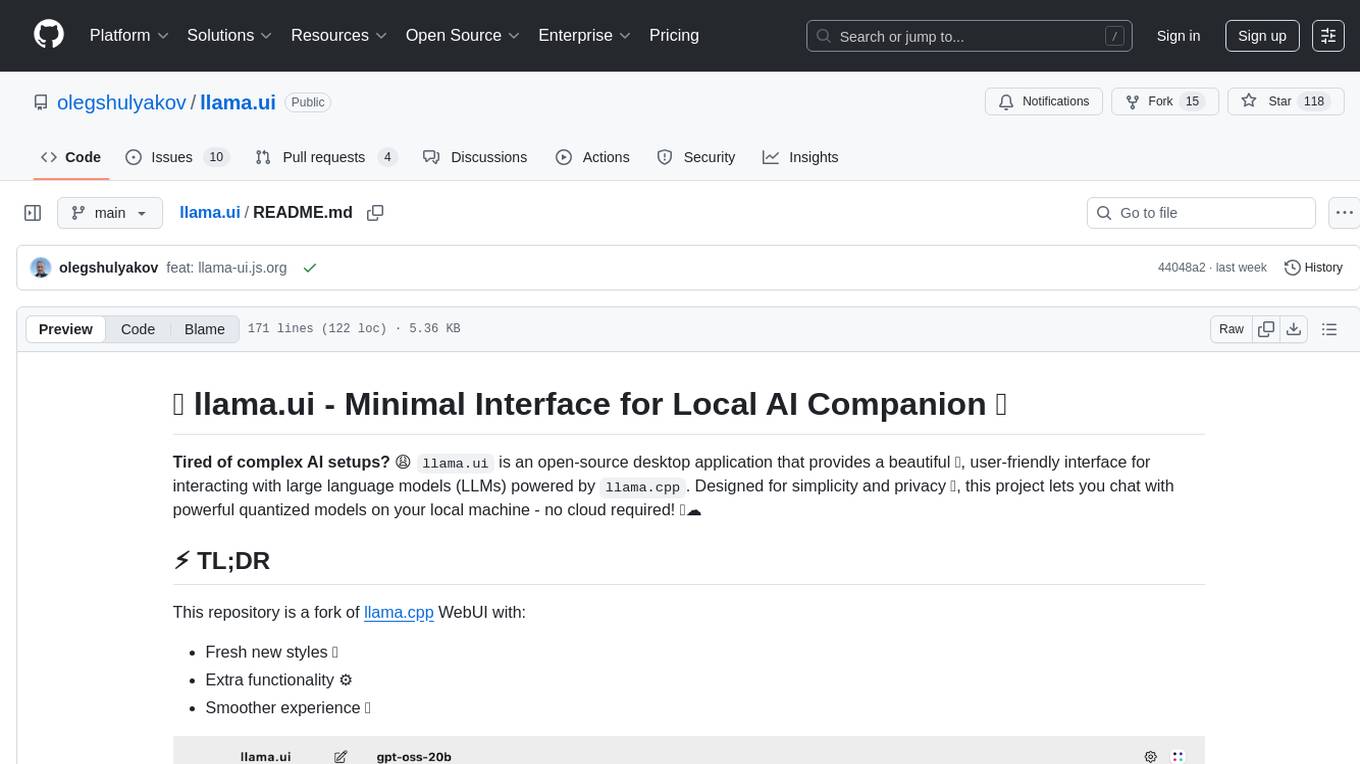The height and width of the screenshot is (764, 1360).
Task: Open the appearance settings icon in the header
Action: click(1328, 36)
